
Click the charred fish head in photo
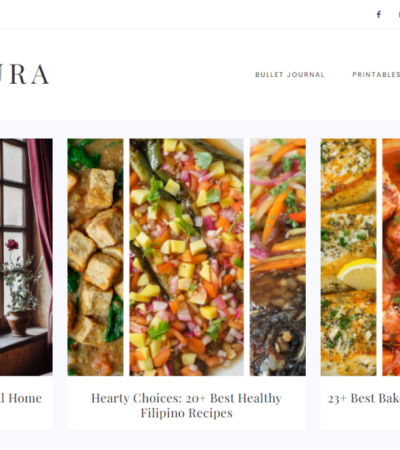pos(278,343)
